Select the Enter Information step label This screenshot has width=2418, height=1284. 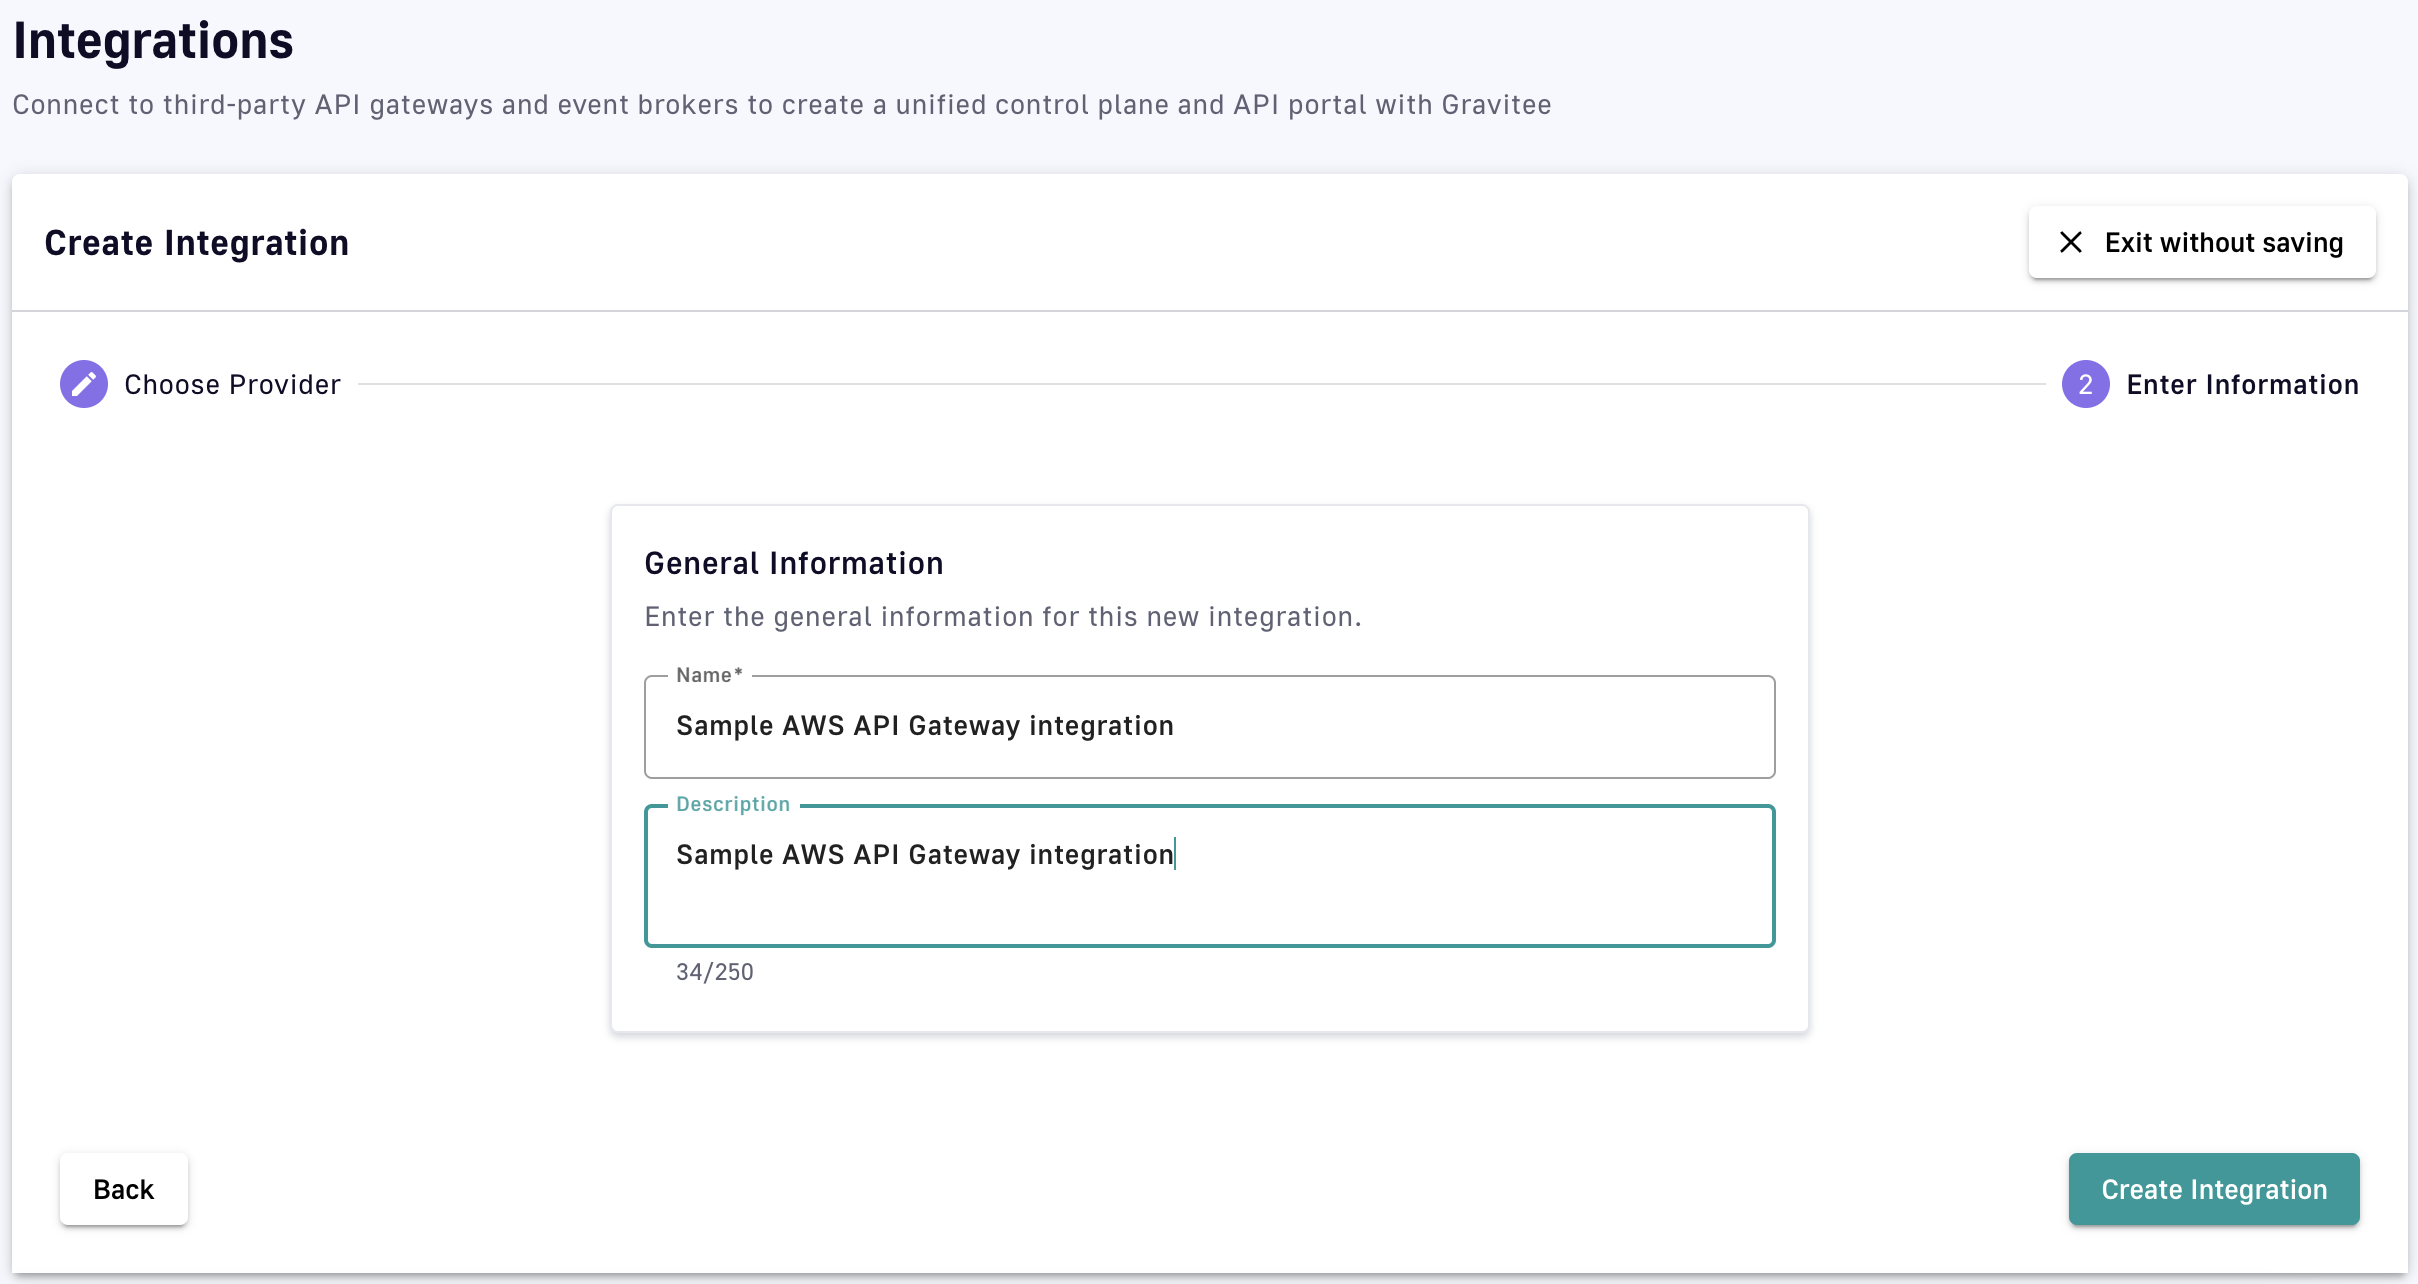pyautogui.click(x=2242, y=385)
